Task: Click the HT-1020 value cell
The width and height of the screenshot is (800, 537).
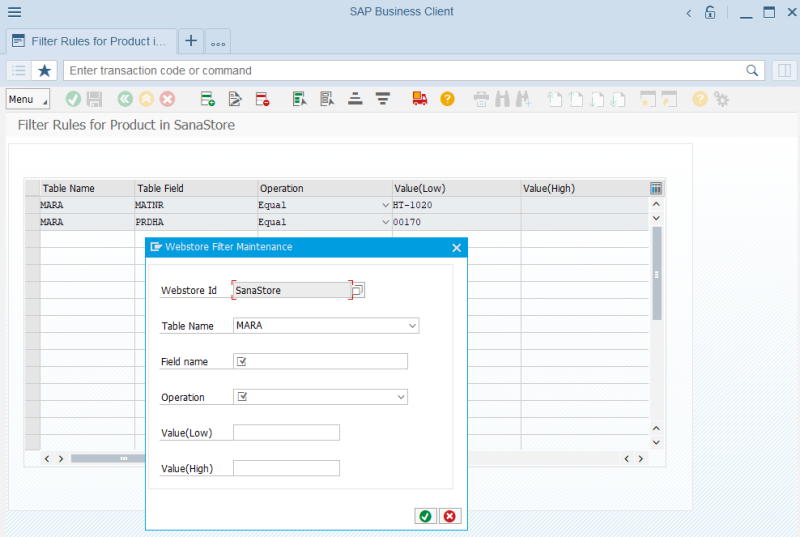Action: pyautogui.click(x=456, y=205)
